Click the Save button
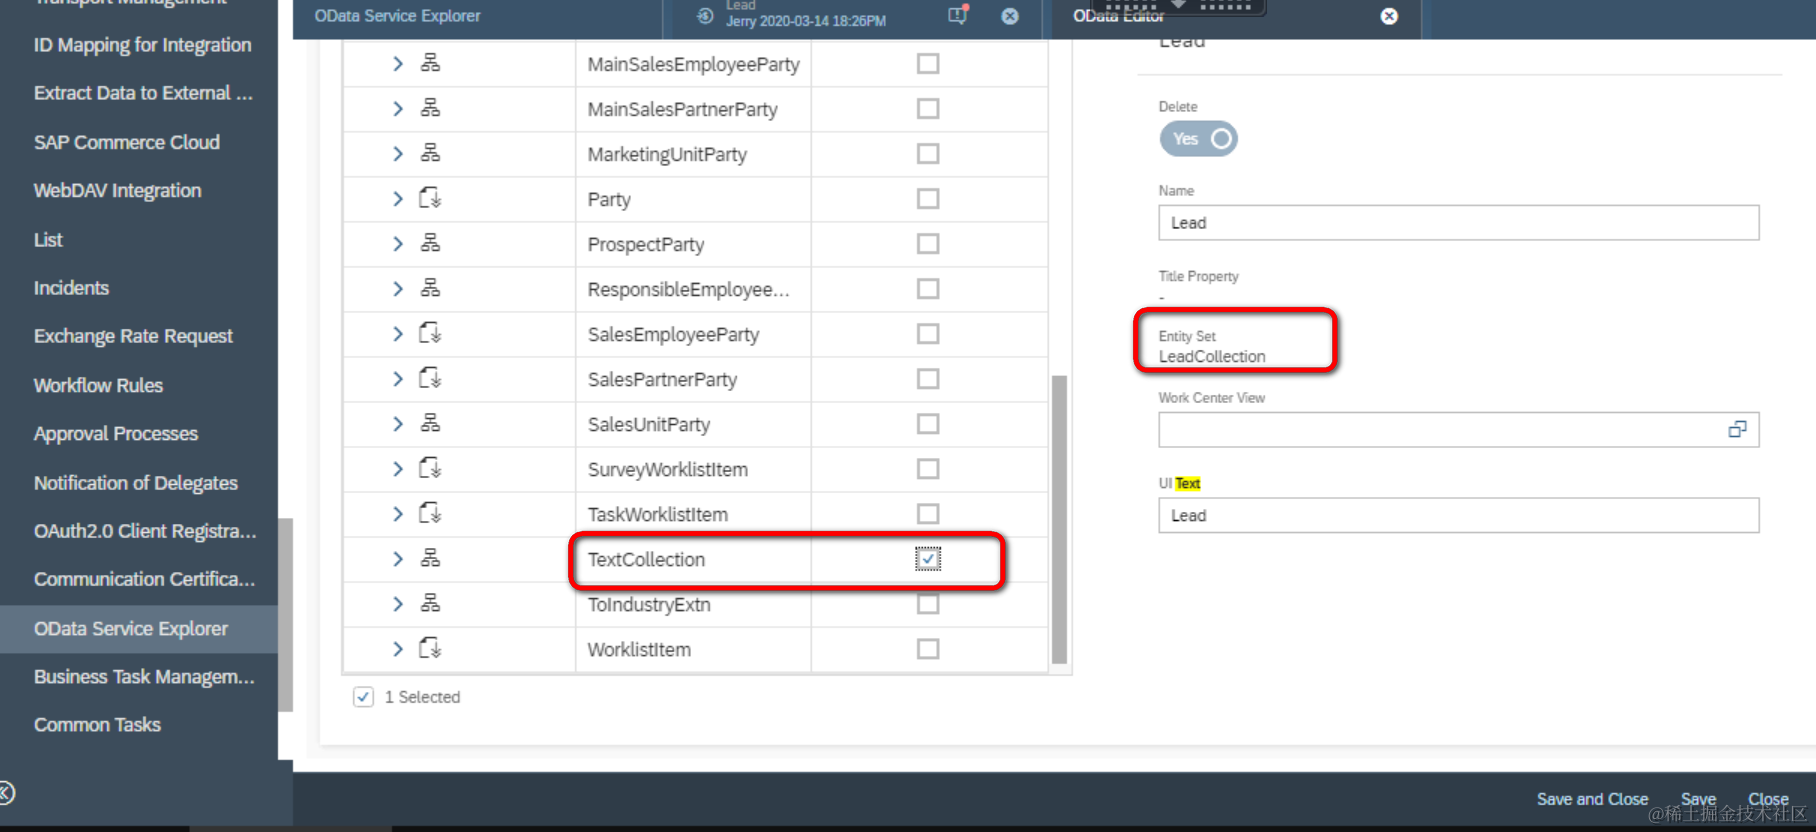 click(1698, 799)
